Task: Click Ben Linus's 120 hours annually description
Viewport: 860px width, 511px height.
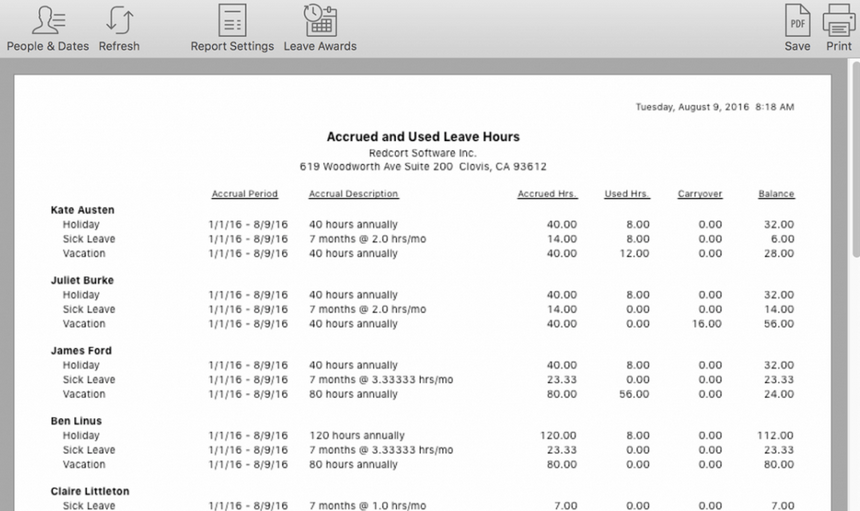Action: point(357,435)
